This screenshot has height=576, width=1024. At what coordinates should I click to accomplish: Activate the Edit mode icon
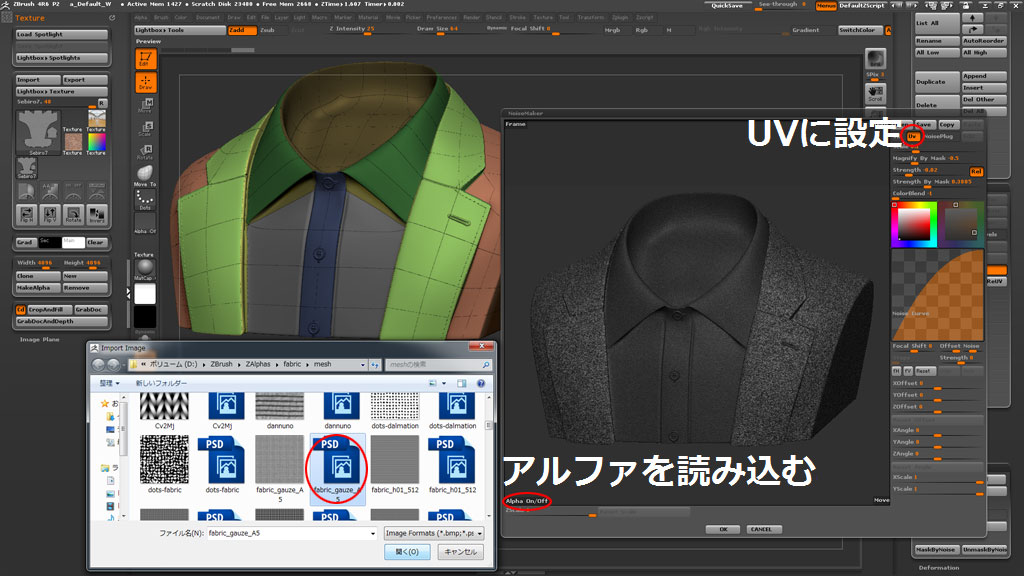coord(145,59)
